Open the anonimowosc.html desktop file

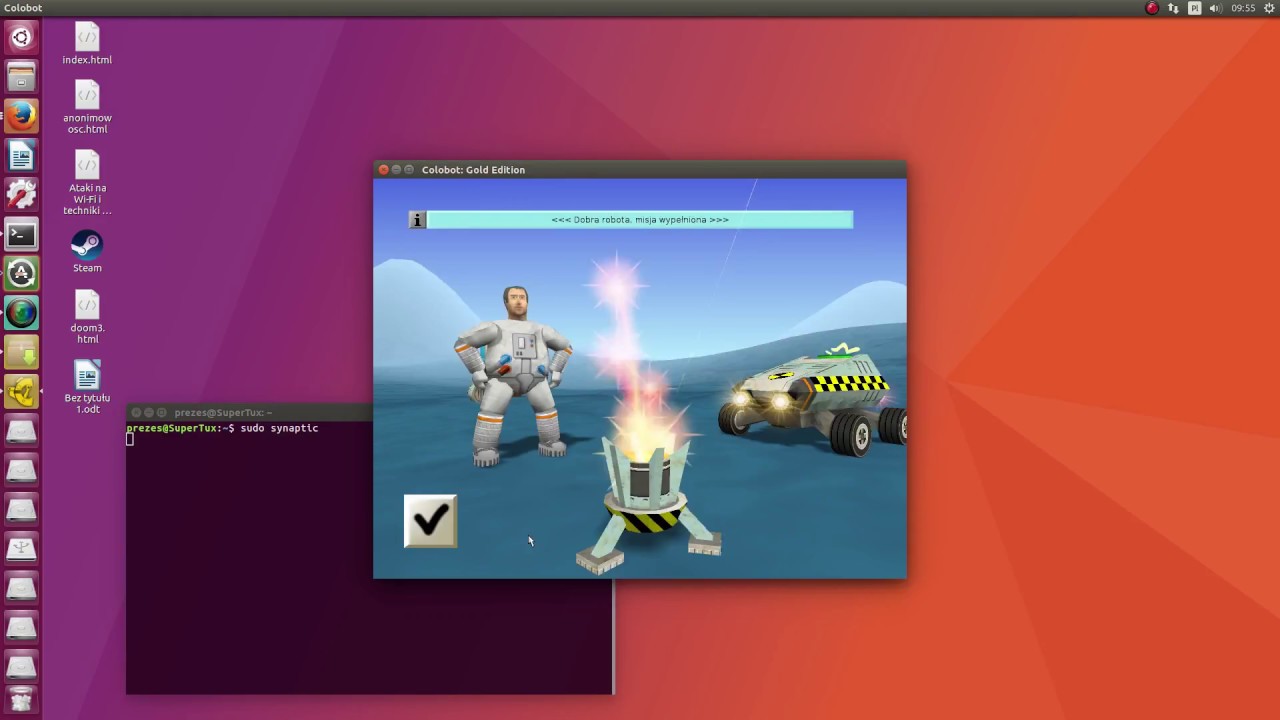coord(87,108)
